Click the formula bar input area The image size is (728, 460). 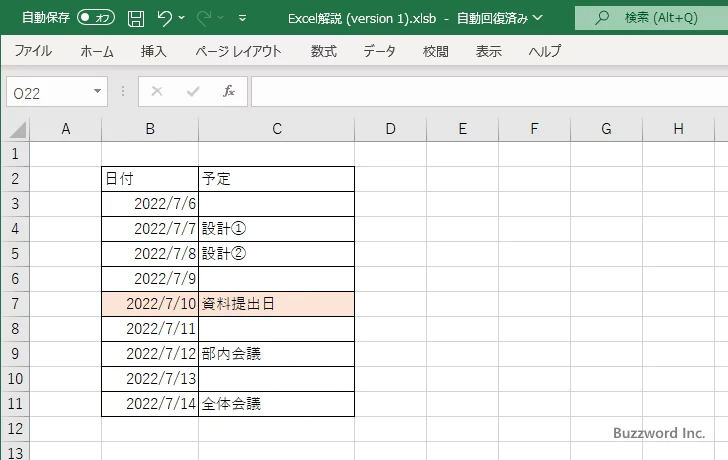point(489,92)
